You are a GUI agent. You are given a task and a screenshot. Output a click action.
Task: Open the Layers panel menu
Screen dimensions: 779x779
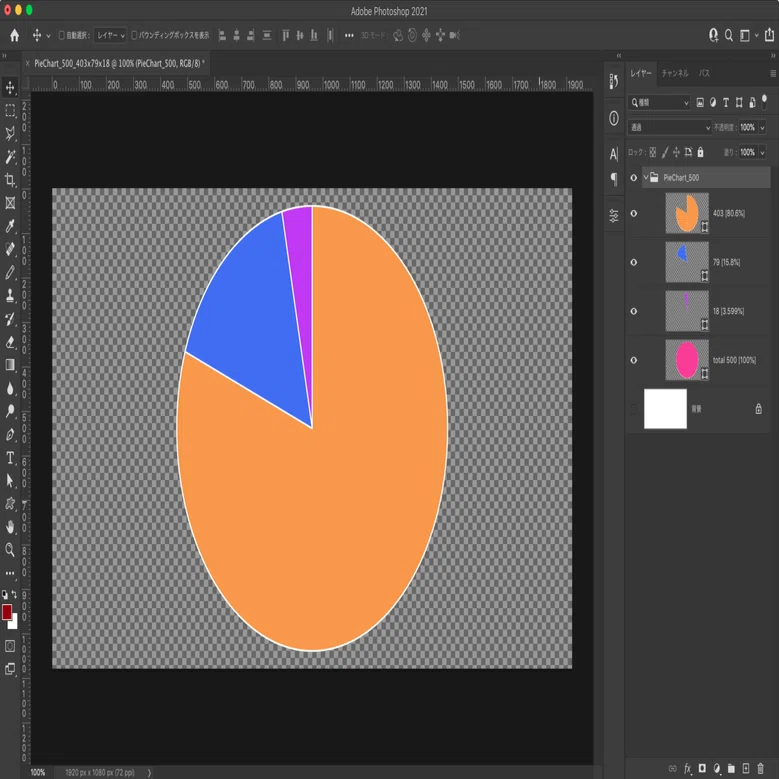tap(773, 74)
